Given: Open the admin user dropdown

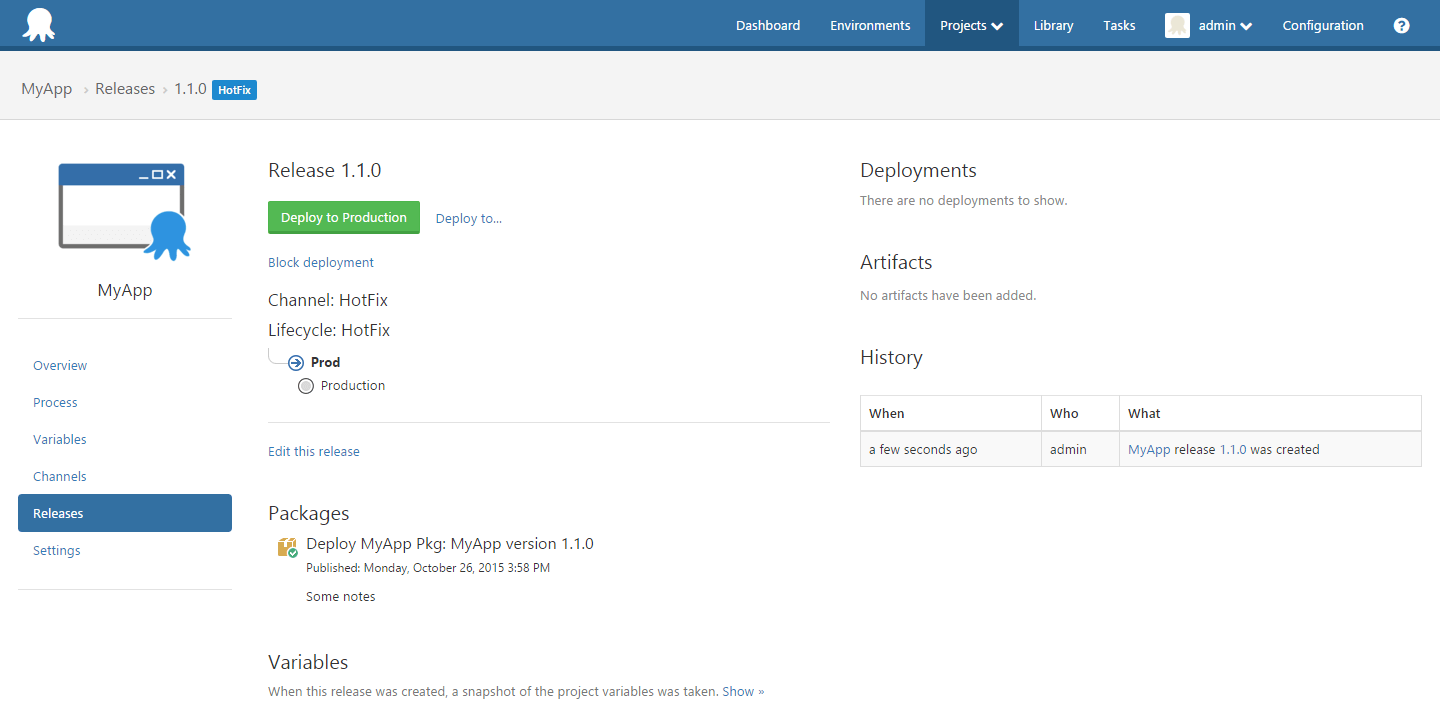Looking at the screenshot, I should 1225,26.
